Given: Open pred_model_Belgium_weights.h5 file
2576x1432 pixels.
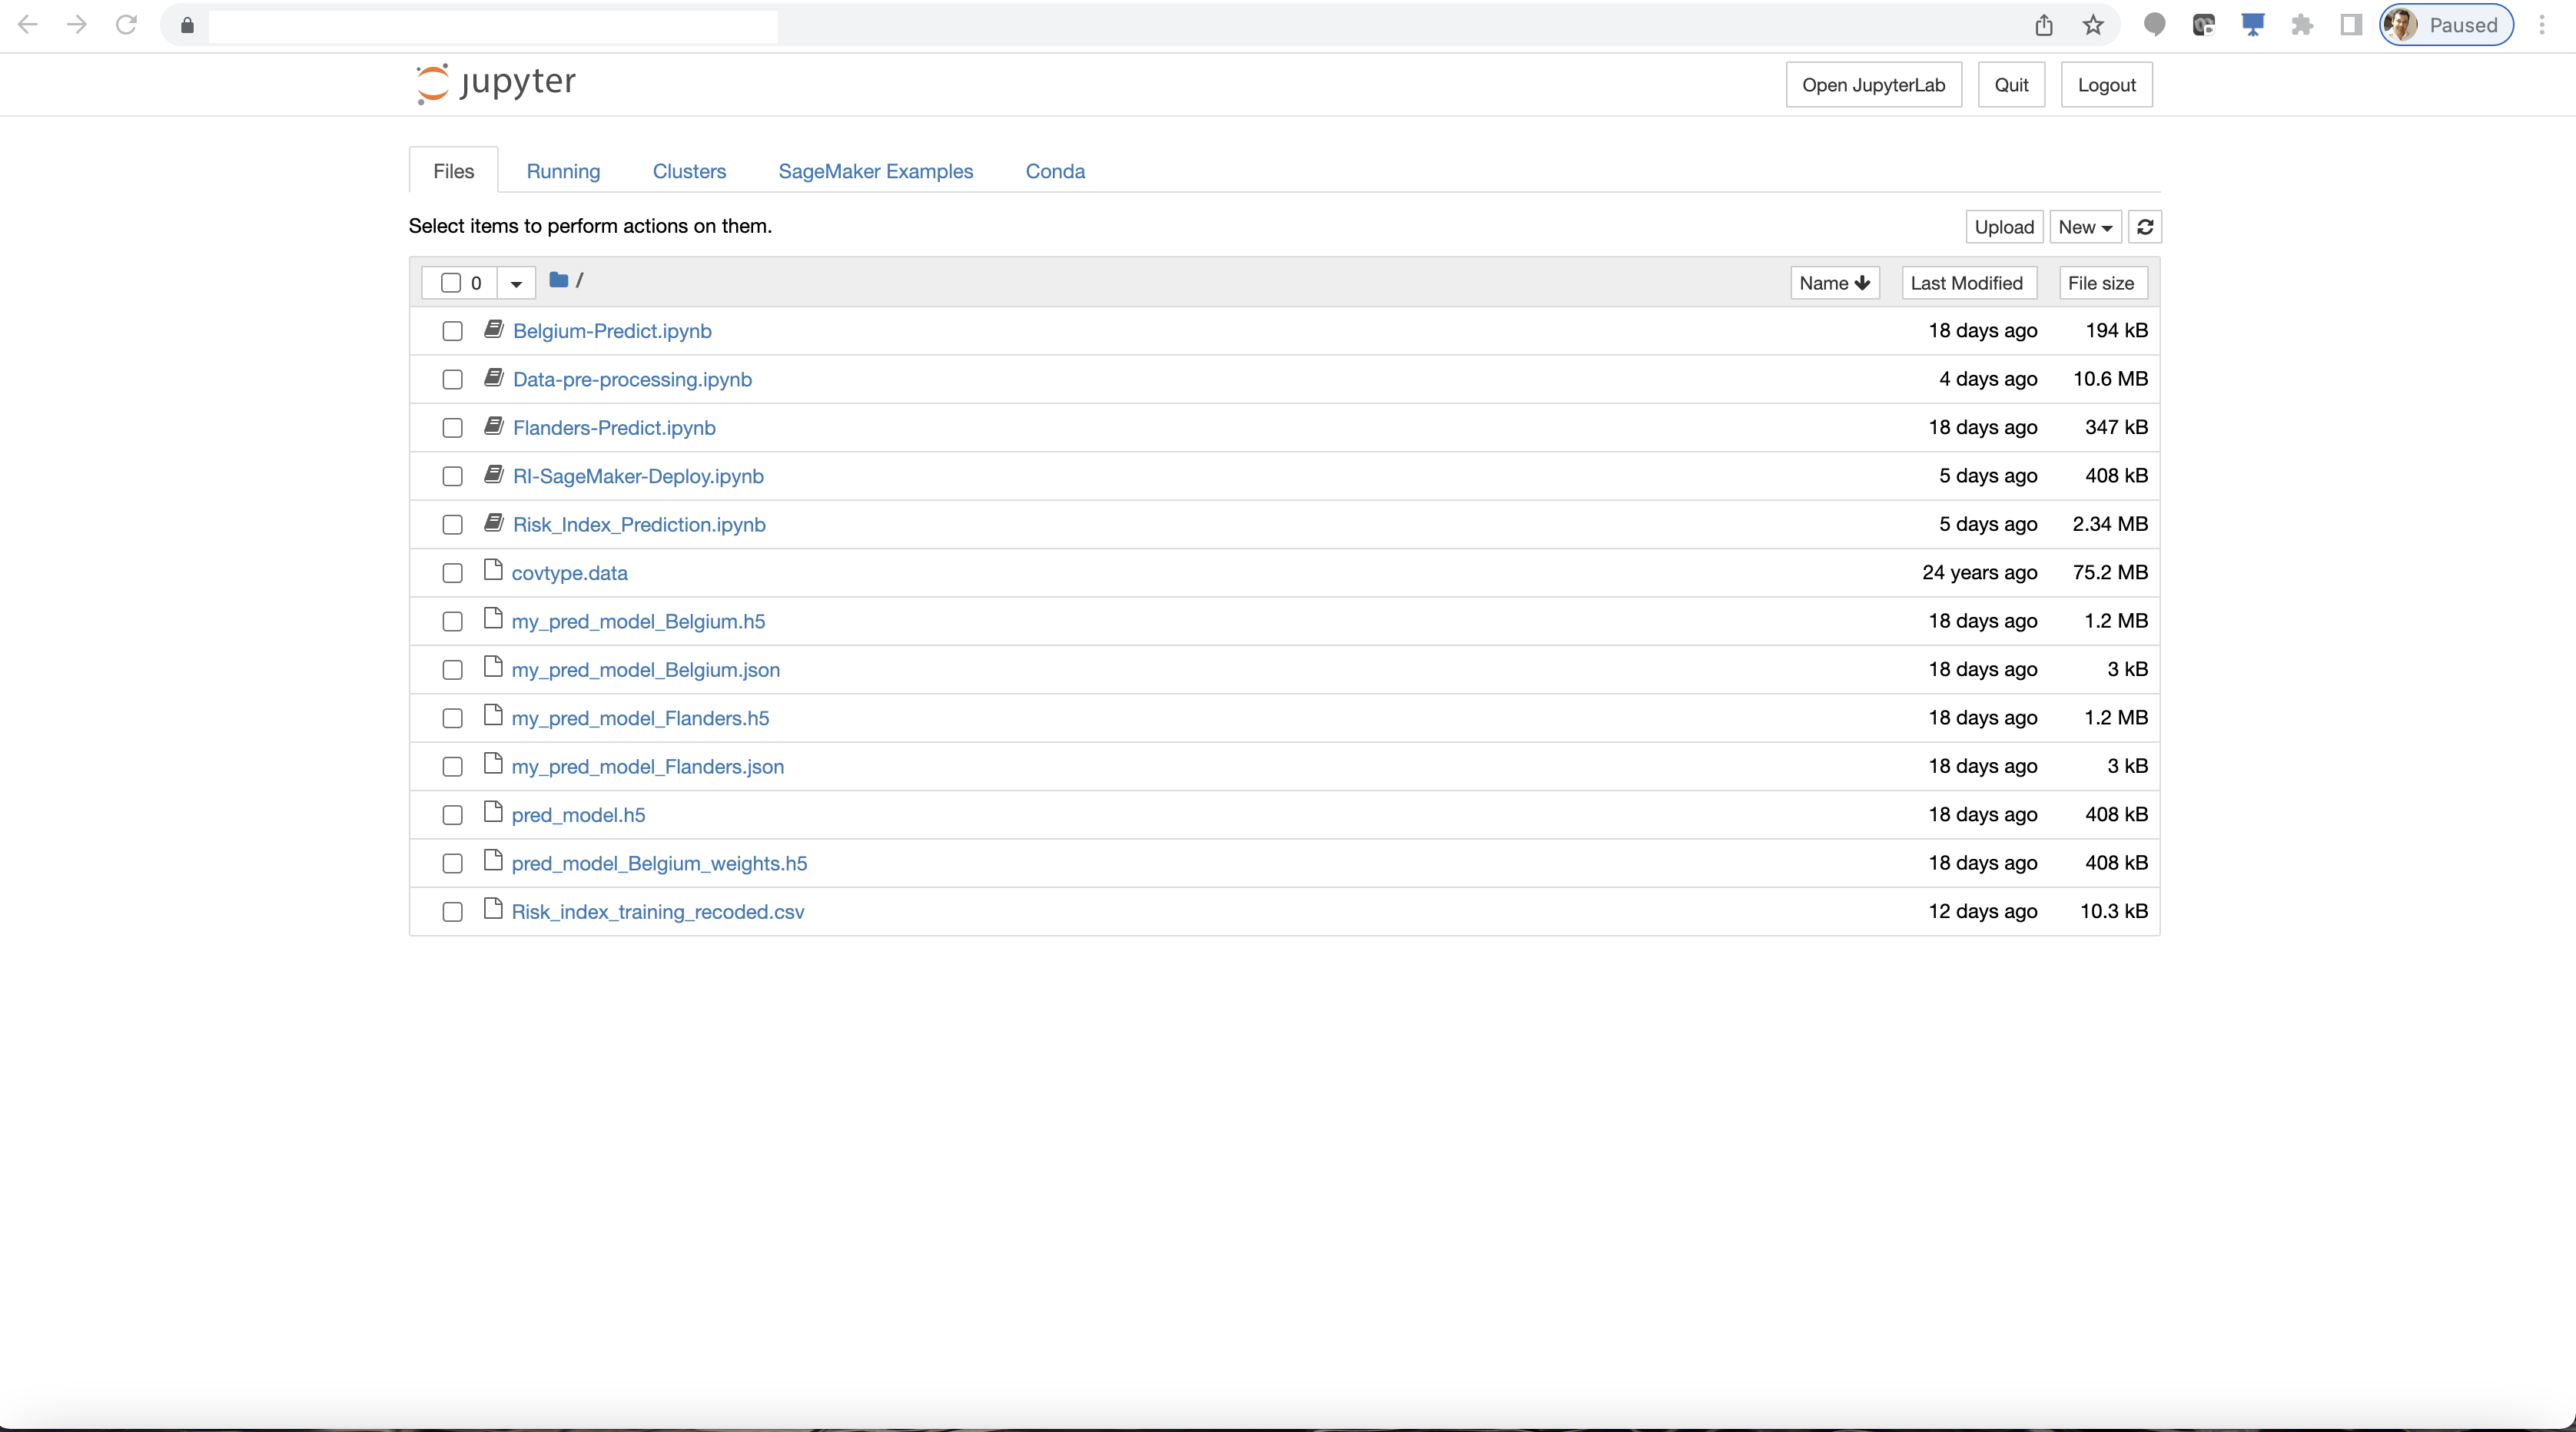Looking at the screenshot, I should pyautogui.click(x=659, y=864).
